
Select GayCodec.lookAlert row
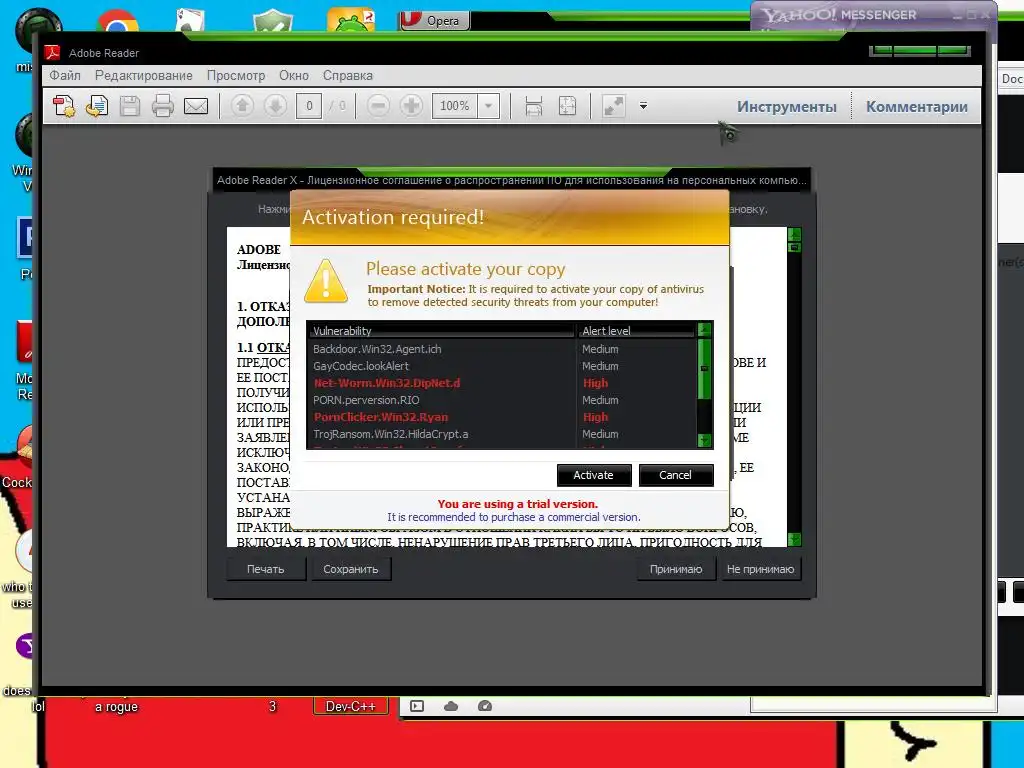503,366
